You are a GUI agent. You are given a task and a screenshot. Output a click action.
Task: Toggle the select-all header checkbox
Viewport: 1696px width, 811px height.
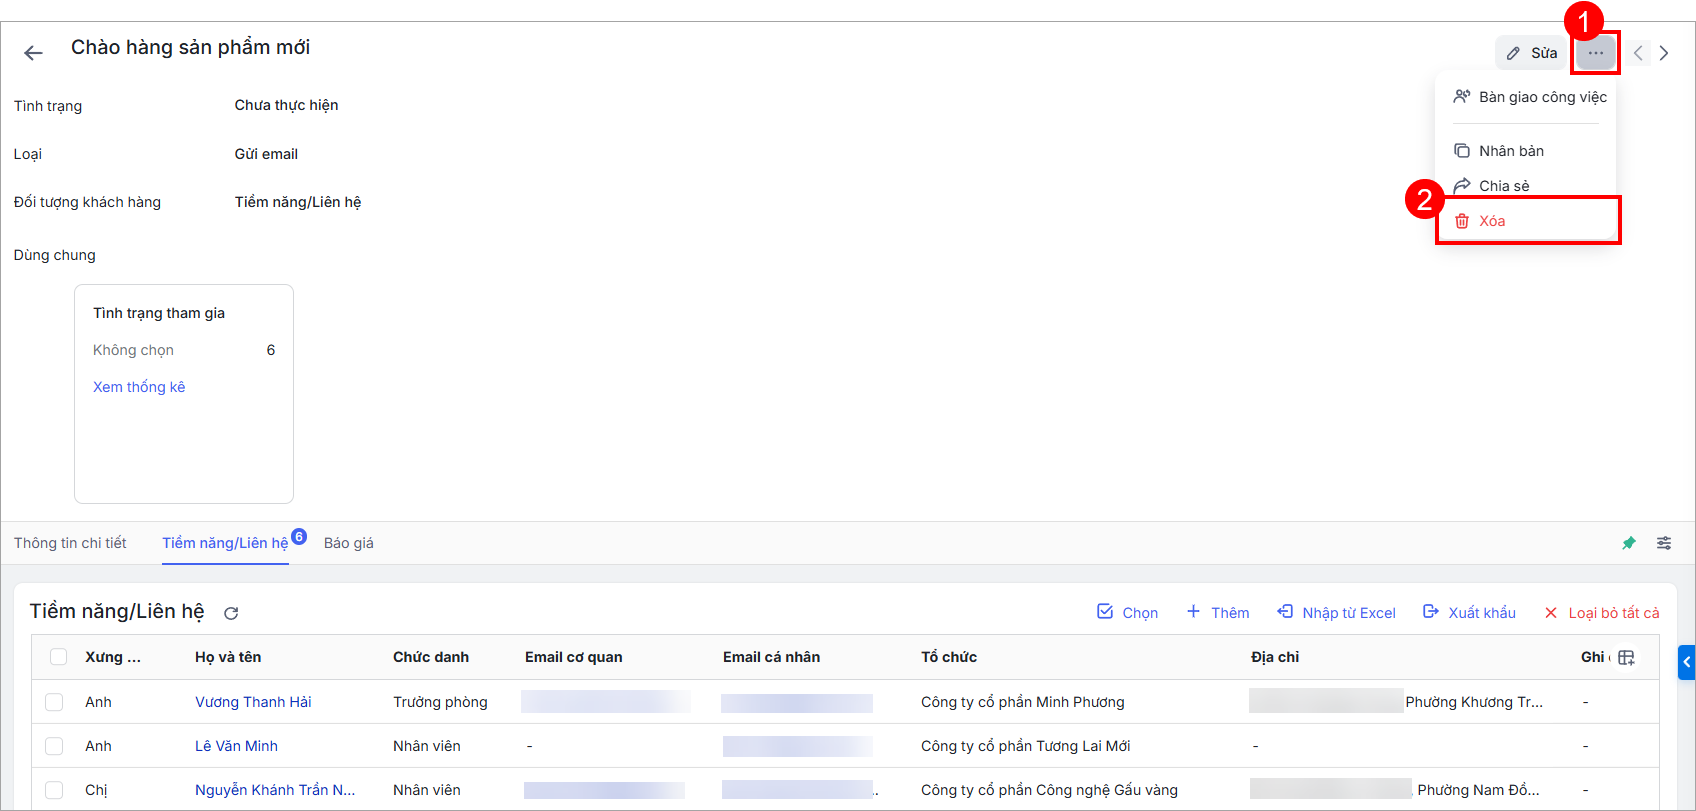[58, 657]
